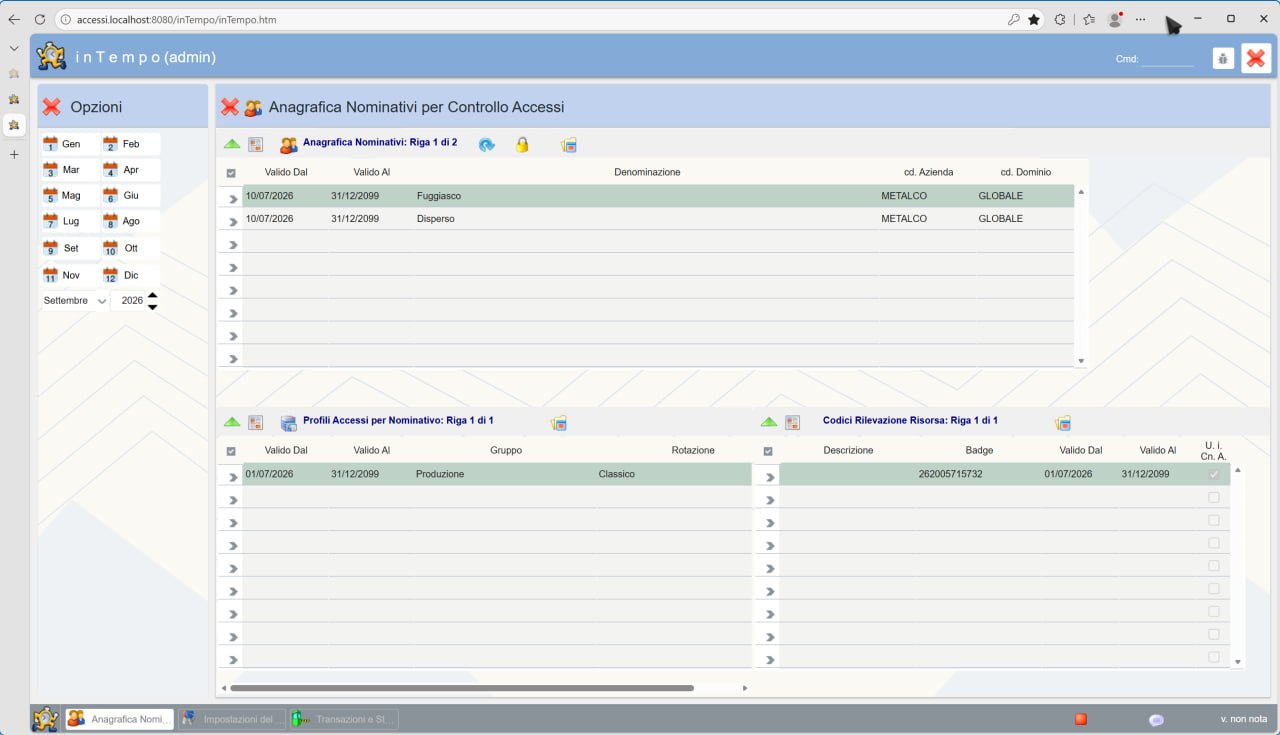This screenshot has width=1280, height=735.
Task: Open the Settembre month dropdown
Action: tap(75, 300)
